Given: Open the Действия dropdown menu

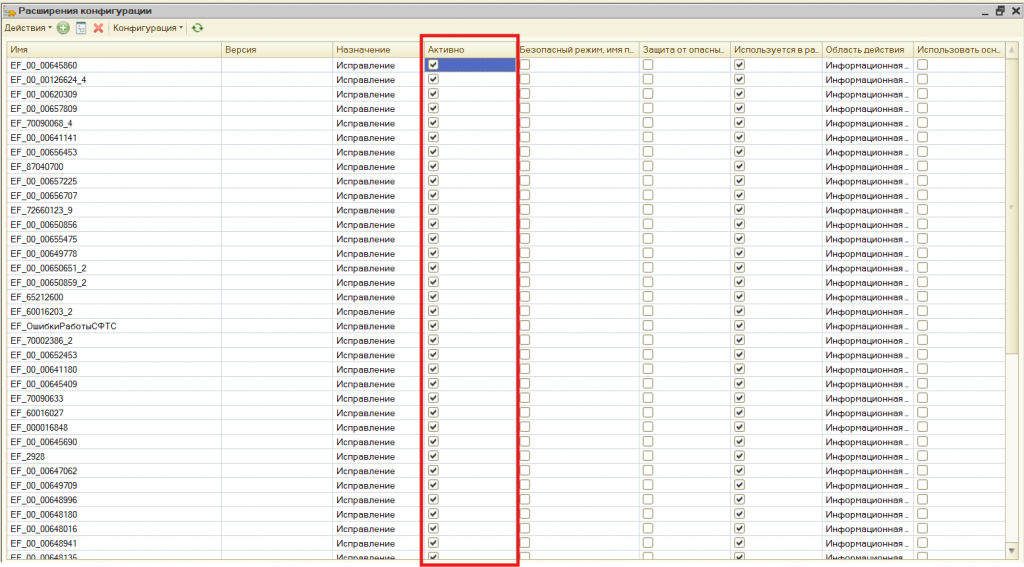Looking at the screenshot, I should [29, 28].
